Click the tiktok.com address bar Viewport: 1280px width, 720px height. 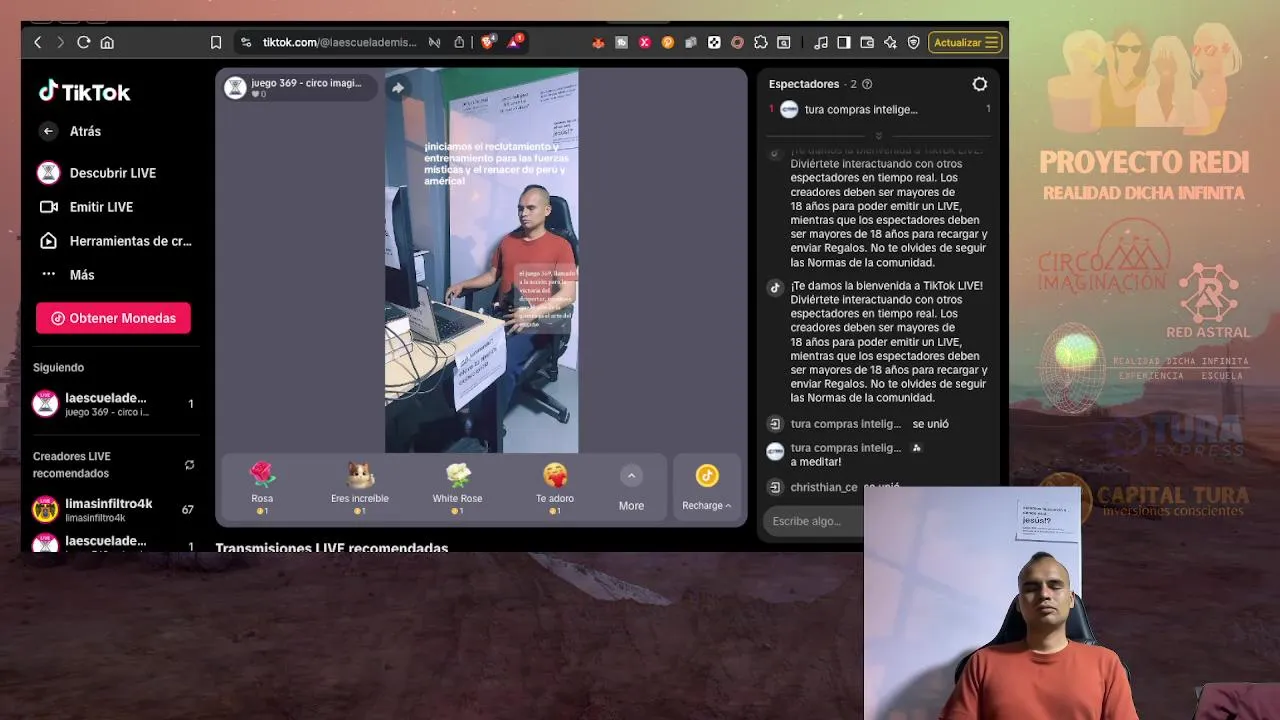[339, 42]
